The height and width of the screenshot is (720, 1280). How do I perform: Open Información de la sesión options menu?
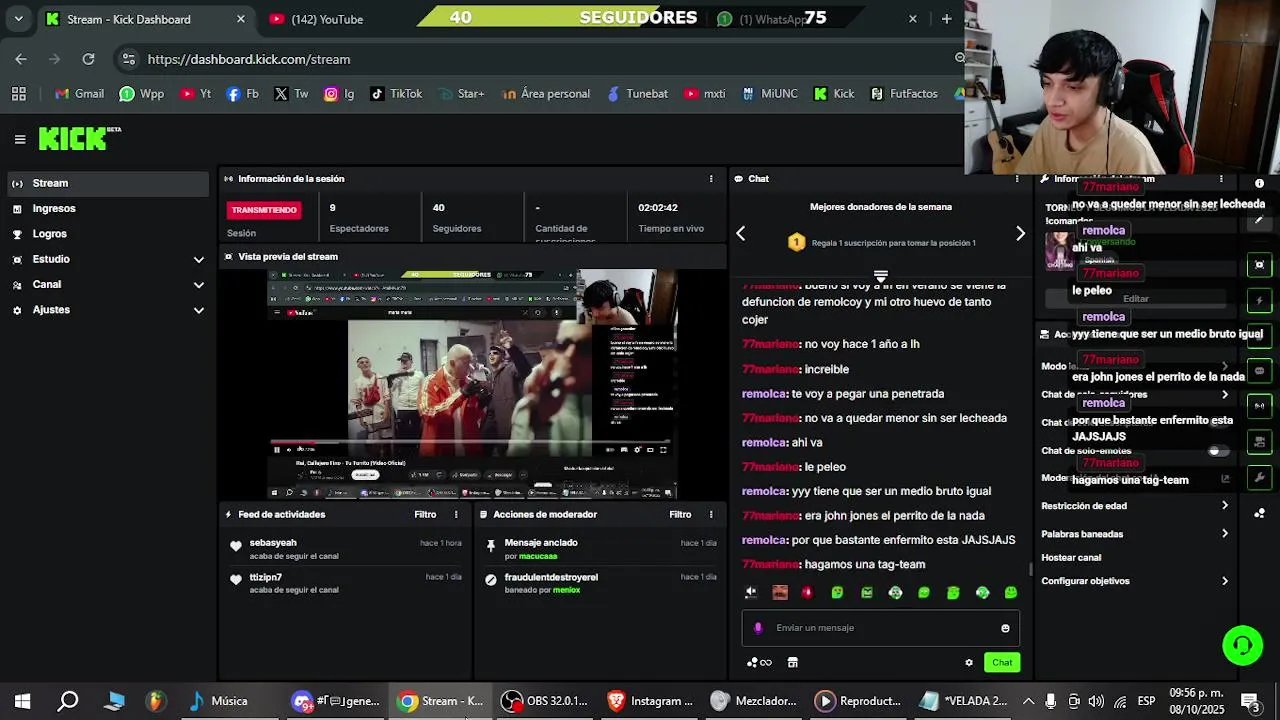pos(711,179)
